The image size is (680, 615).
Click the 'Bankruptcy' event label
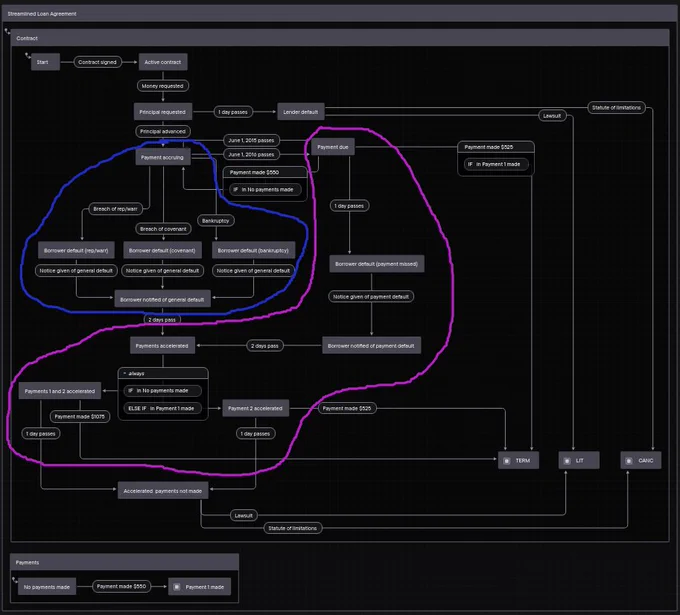pyautogui.click(x=216, y=221)
